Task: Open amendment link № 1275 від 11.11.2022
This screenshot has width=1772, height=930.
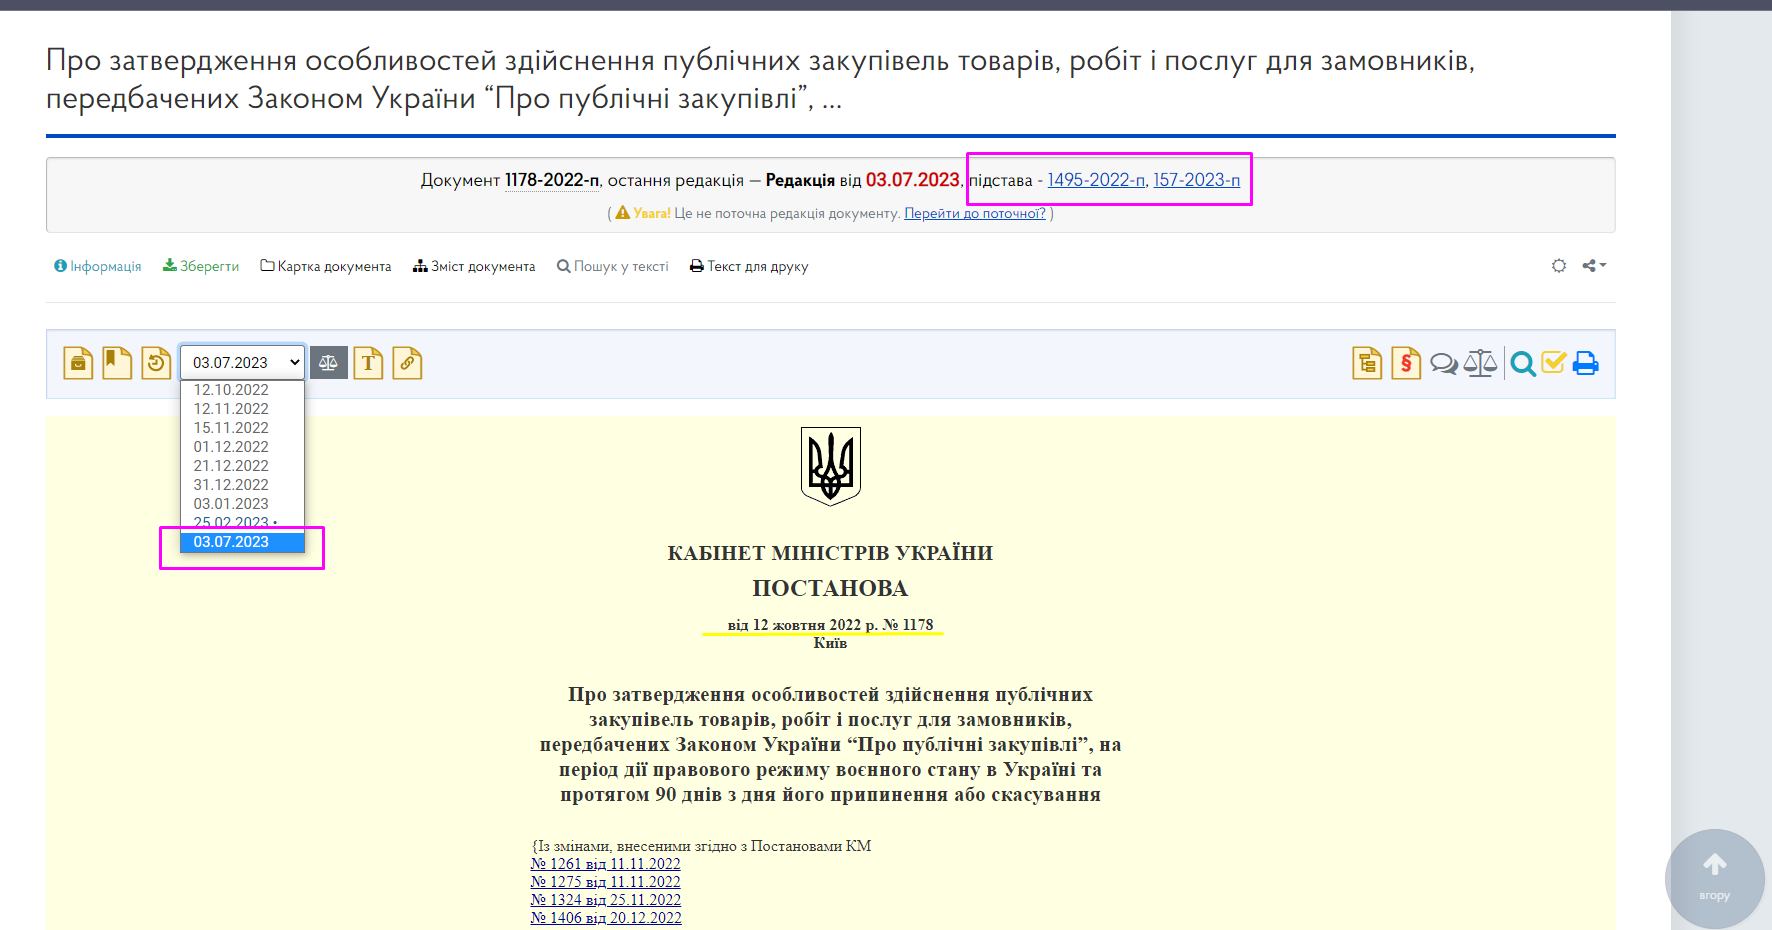Action: point(605,882)
